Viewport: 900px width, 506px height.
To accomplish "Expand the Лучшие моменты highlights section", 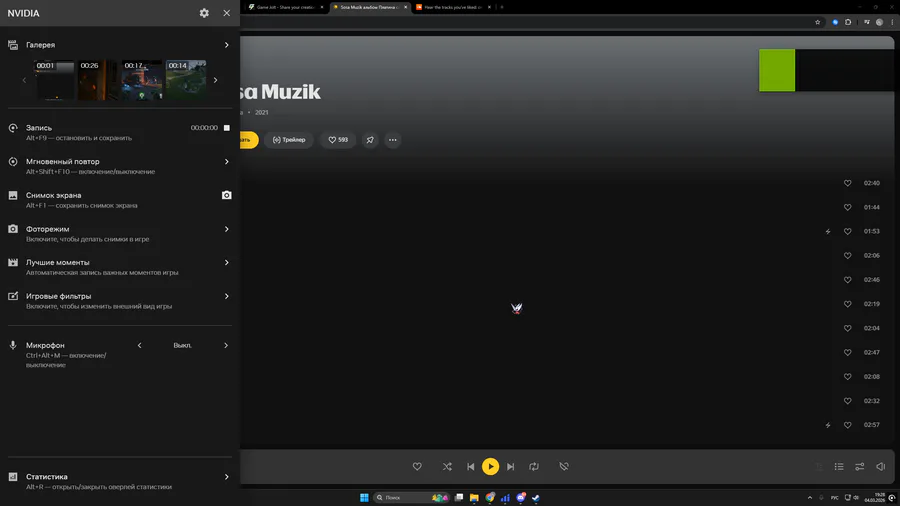I will [x=226, y=262].
